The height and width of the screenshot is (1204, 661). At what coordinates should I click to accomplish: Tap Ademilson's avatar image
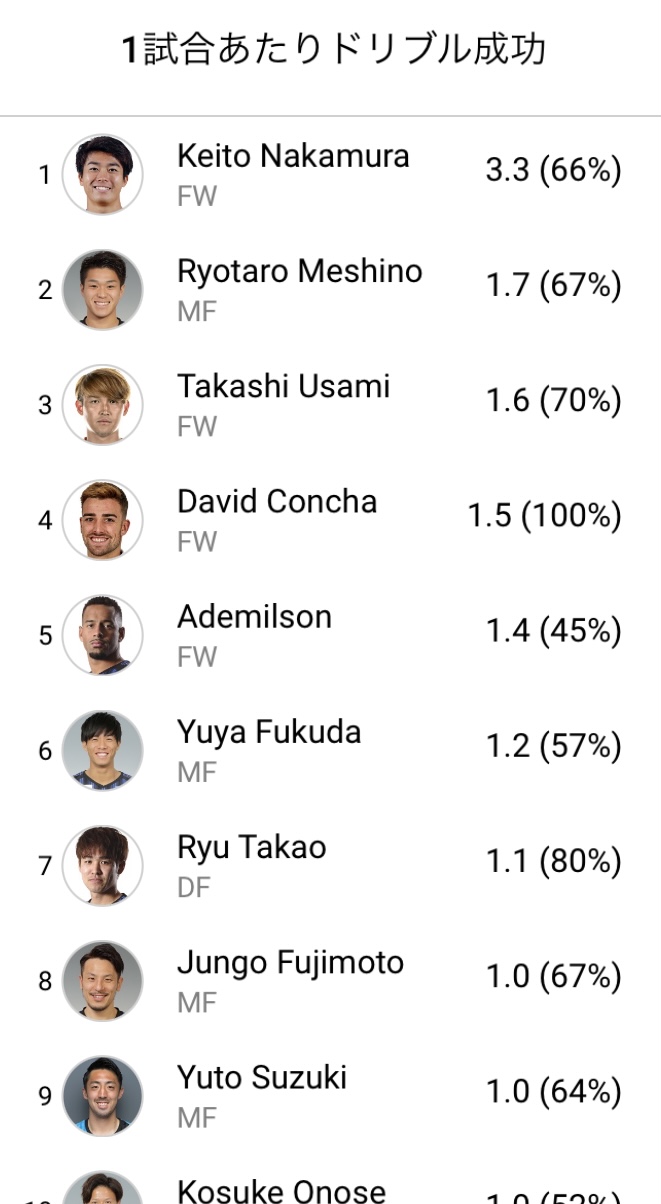coord(102,635)
